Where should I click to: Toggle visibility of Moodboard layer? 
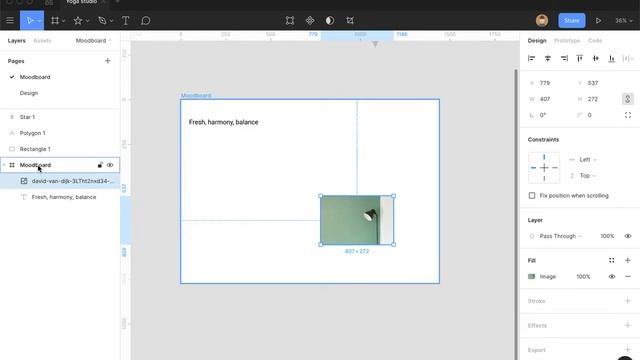point(110,165)
